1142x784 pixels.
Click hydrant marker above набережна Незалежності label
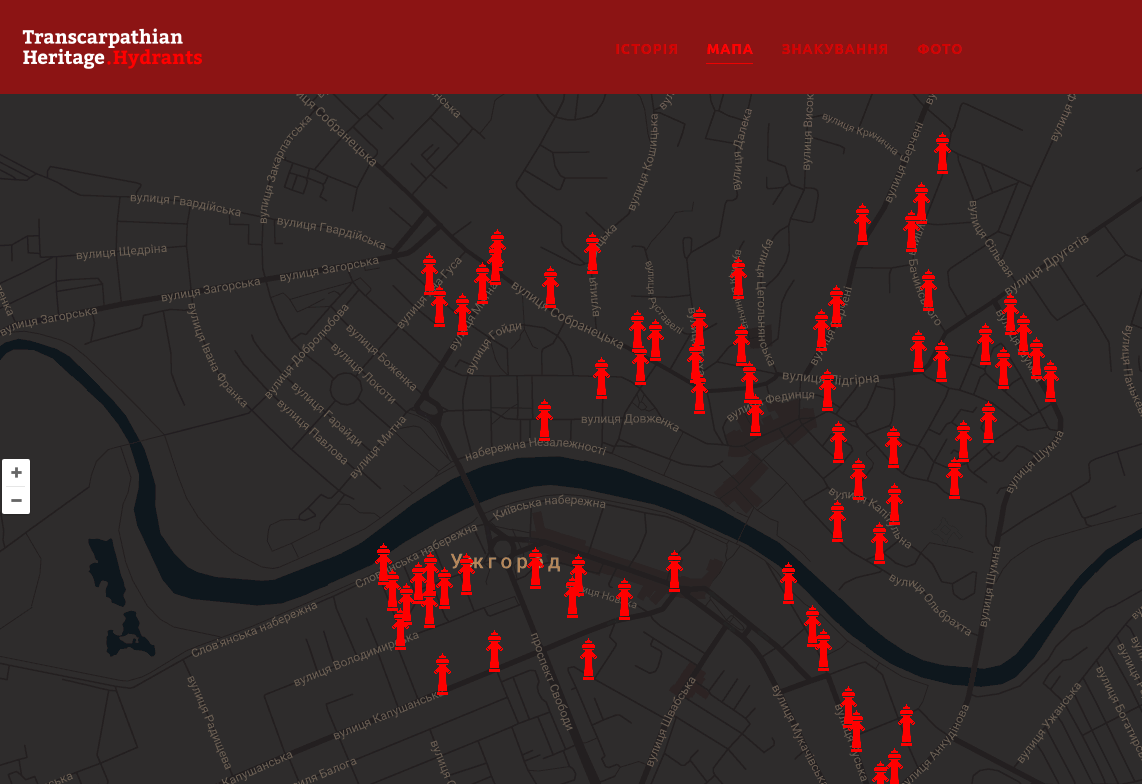coord(544,421)
